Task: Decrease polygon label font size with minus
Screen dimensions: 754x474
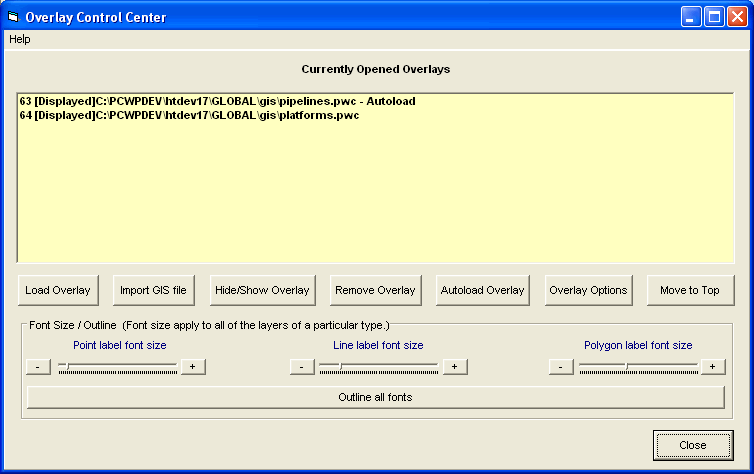Action: (561, 367)
